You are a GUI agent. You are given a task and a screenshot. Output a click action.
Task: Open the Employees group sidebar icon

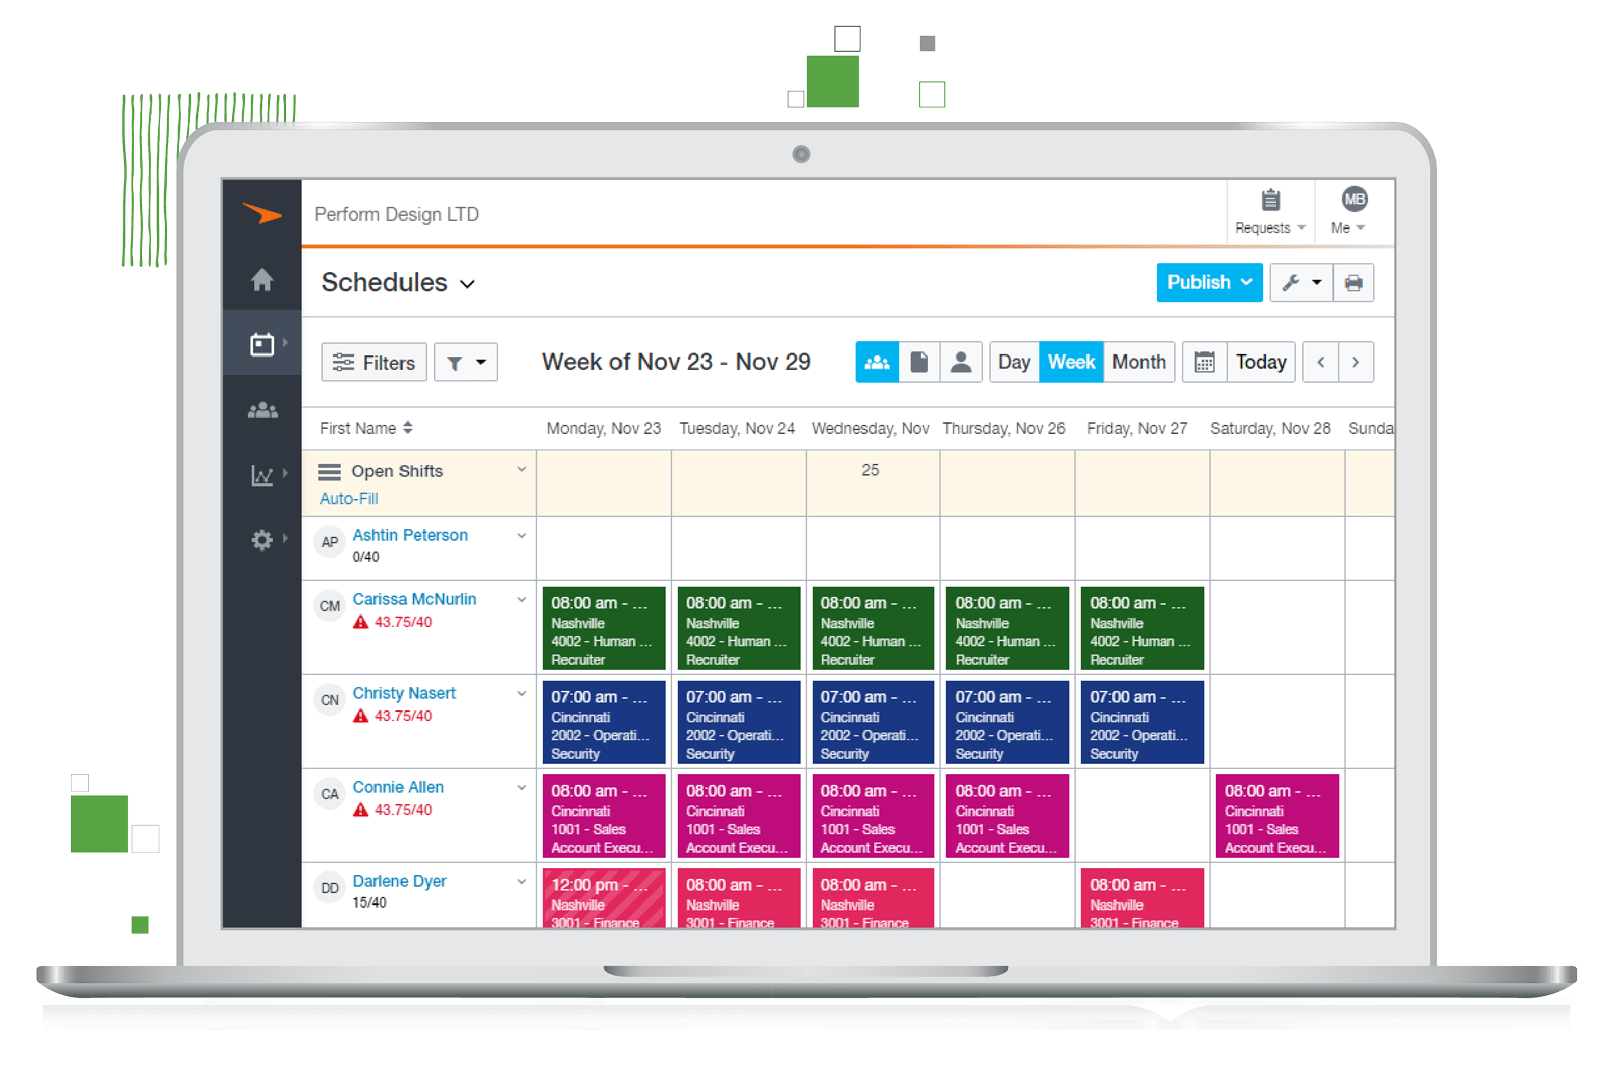262,410
